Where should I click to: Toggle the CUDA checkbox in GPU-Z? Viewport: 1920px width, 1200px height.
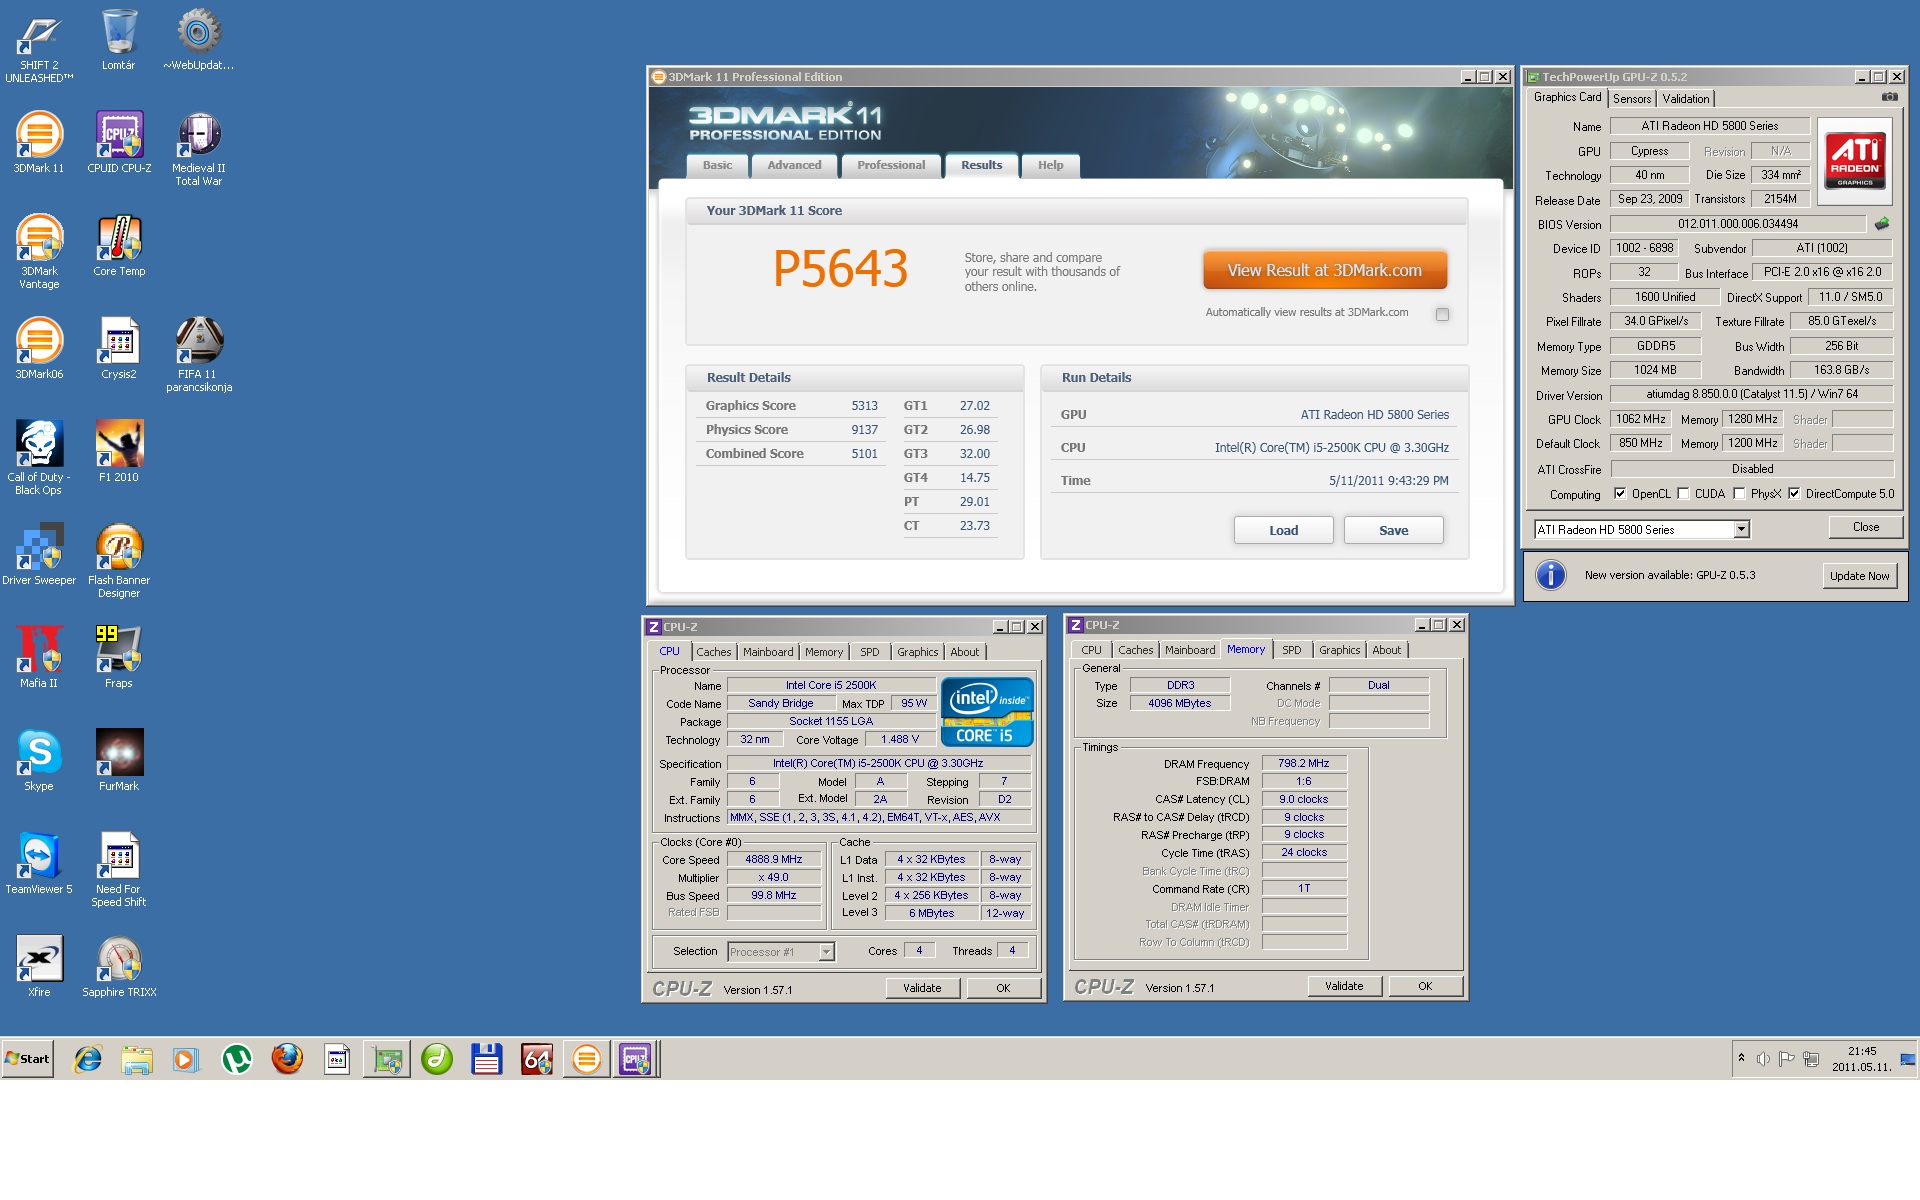pyautogui.click(x=1683, y=493)
